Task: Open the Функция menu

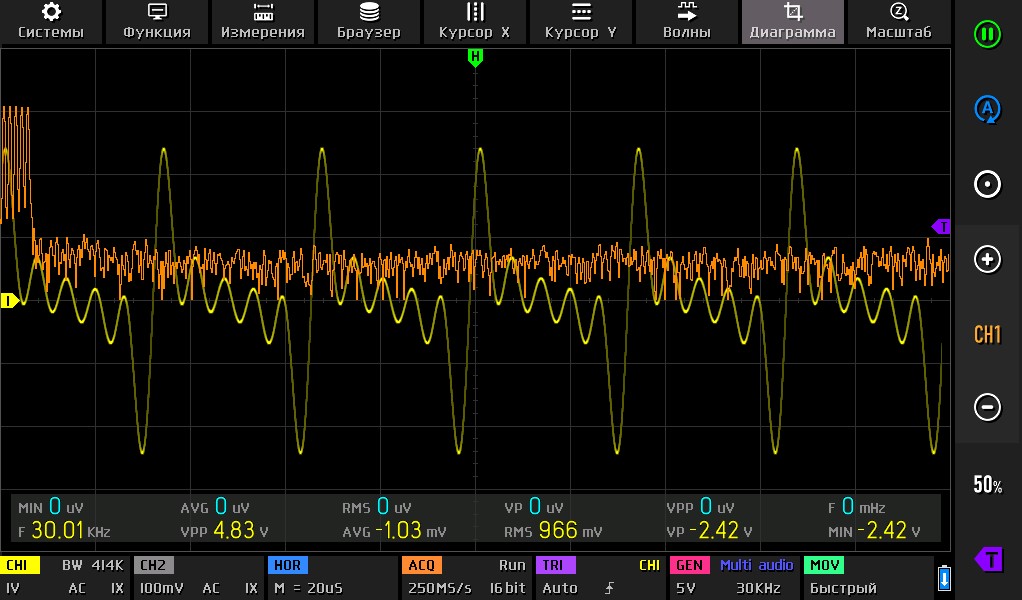Action: 157,21
